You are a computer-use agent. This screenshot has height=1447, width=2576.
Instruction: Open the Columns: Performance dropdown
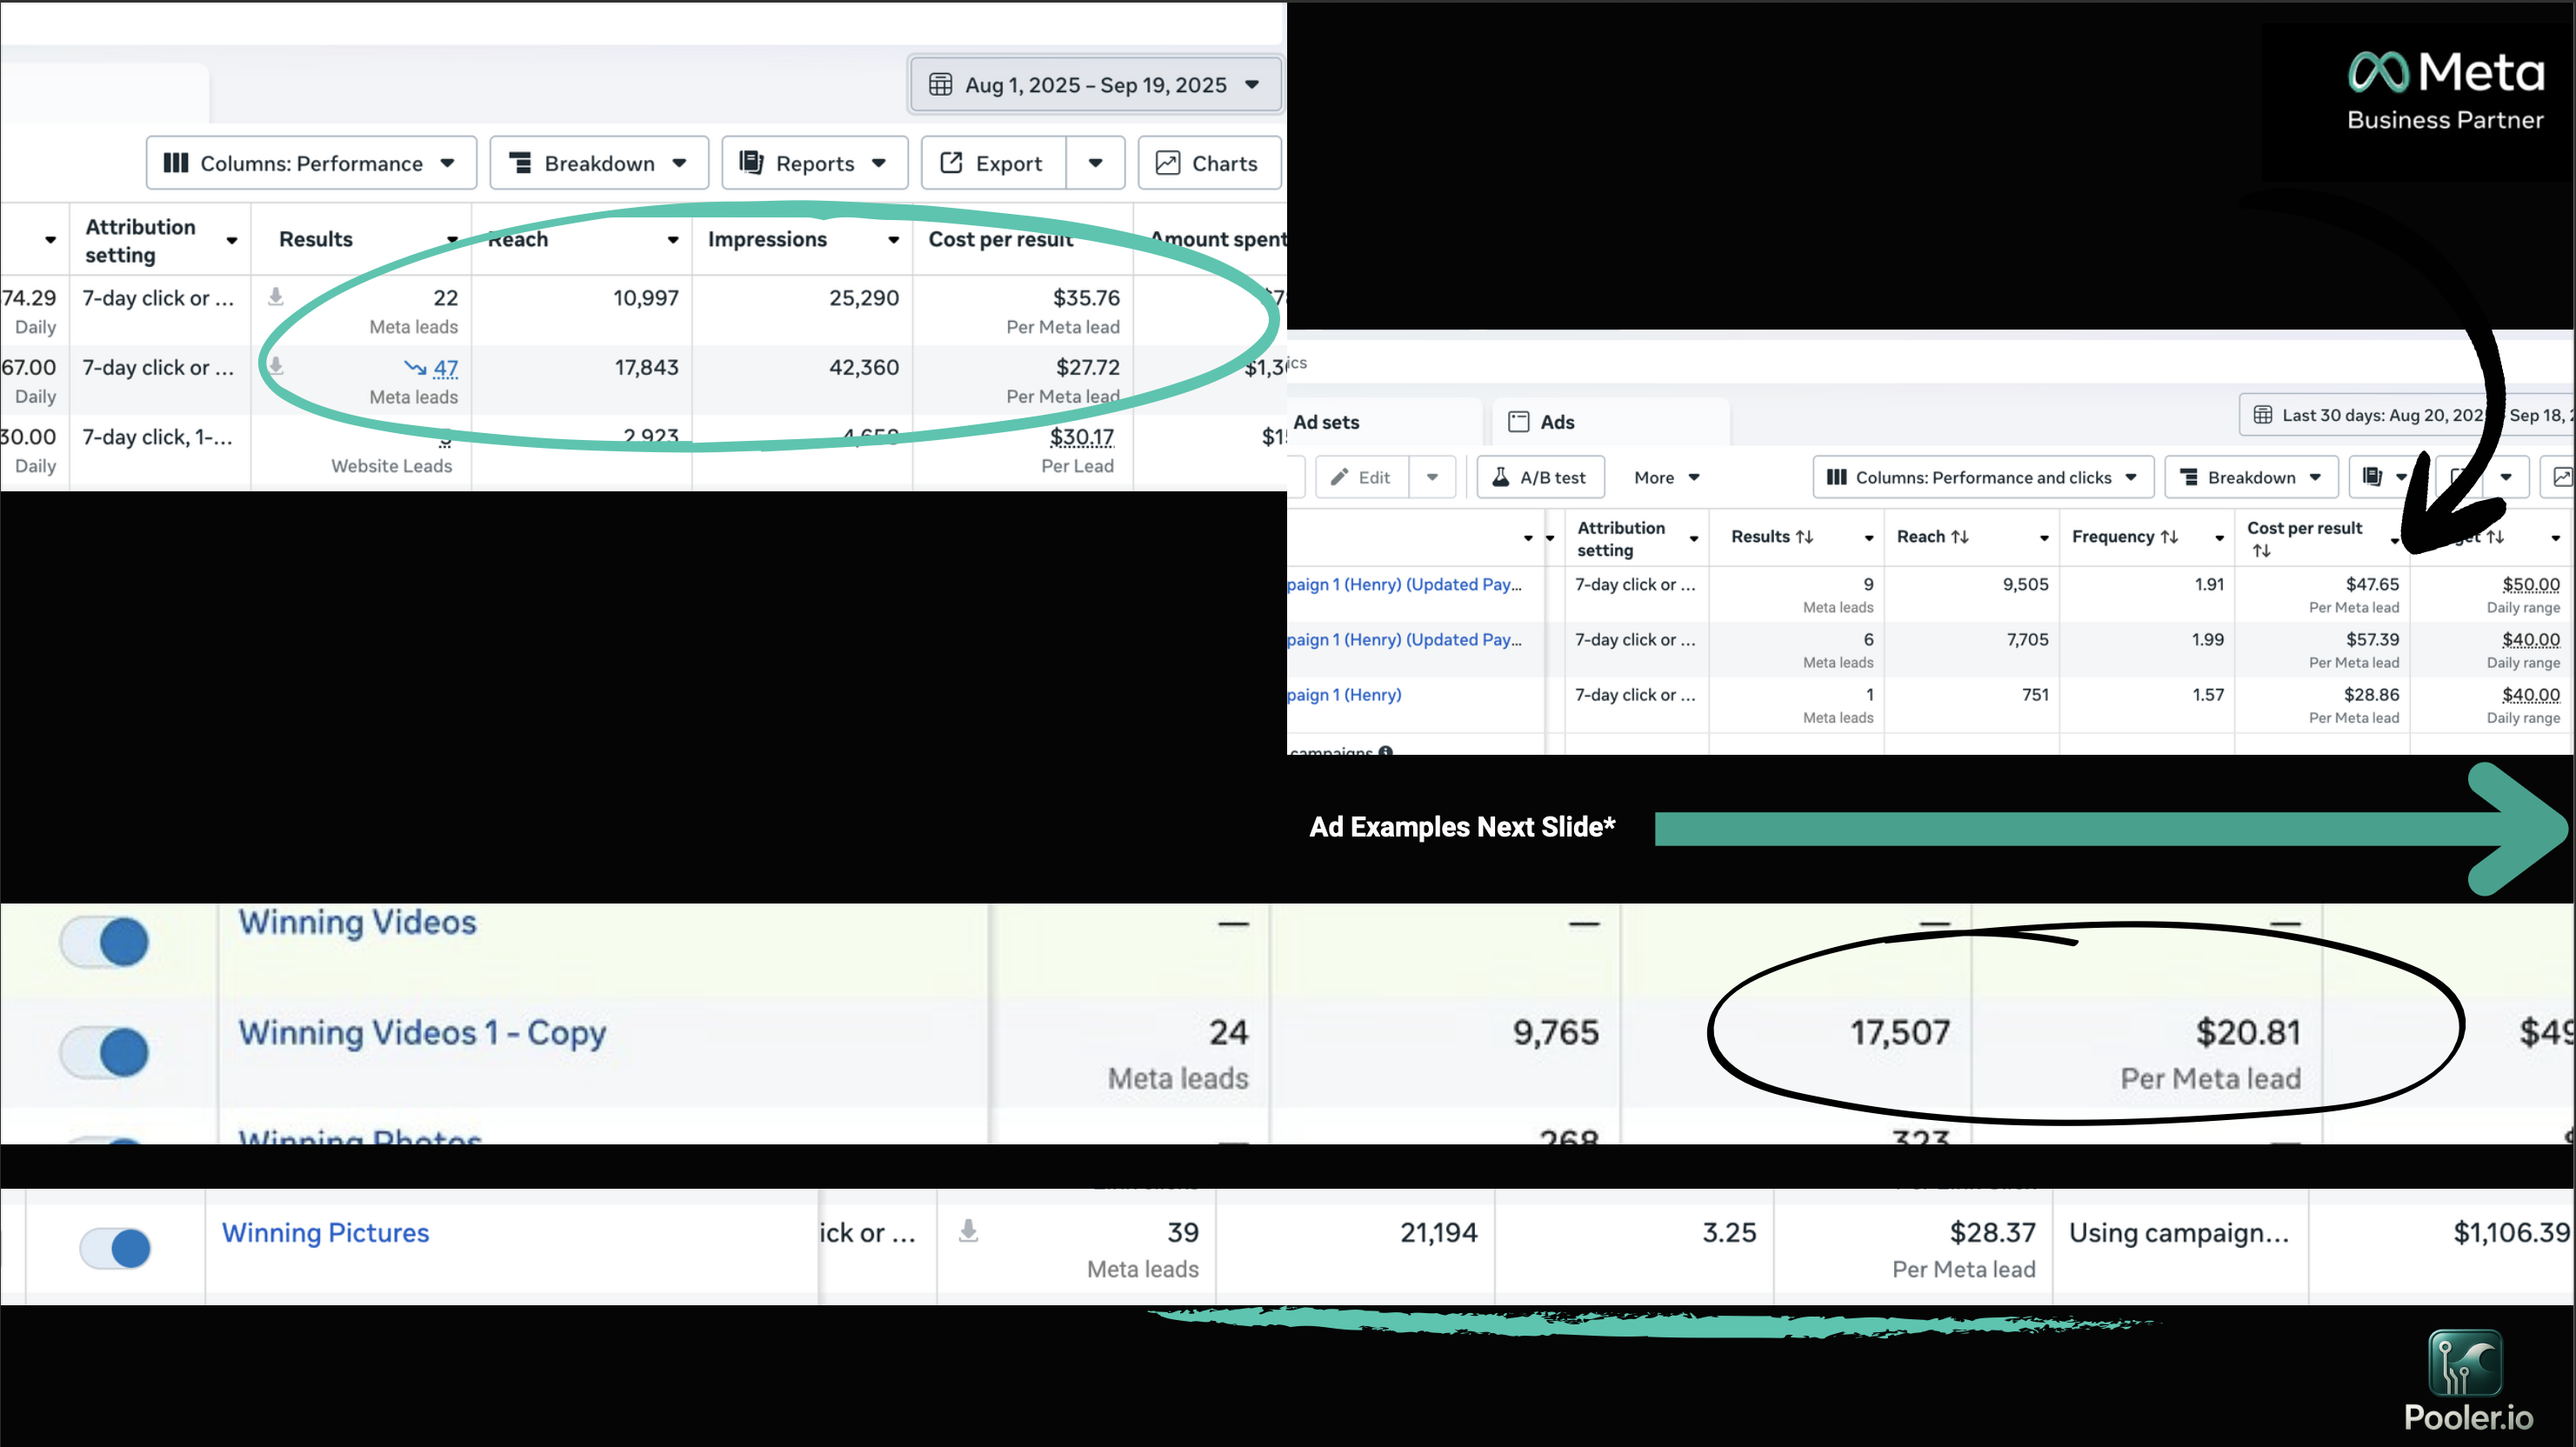(x=311, y=163)
